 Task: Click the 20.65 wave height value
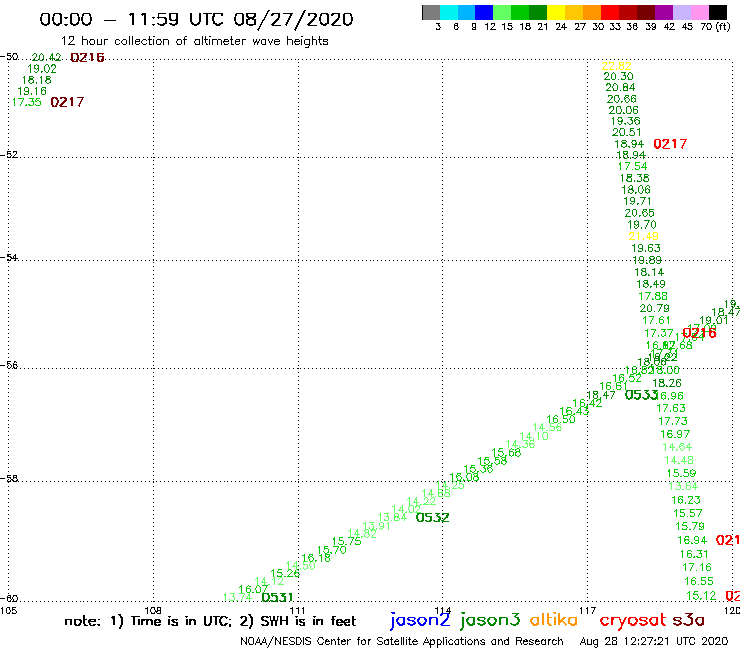[639, 213]
